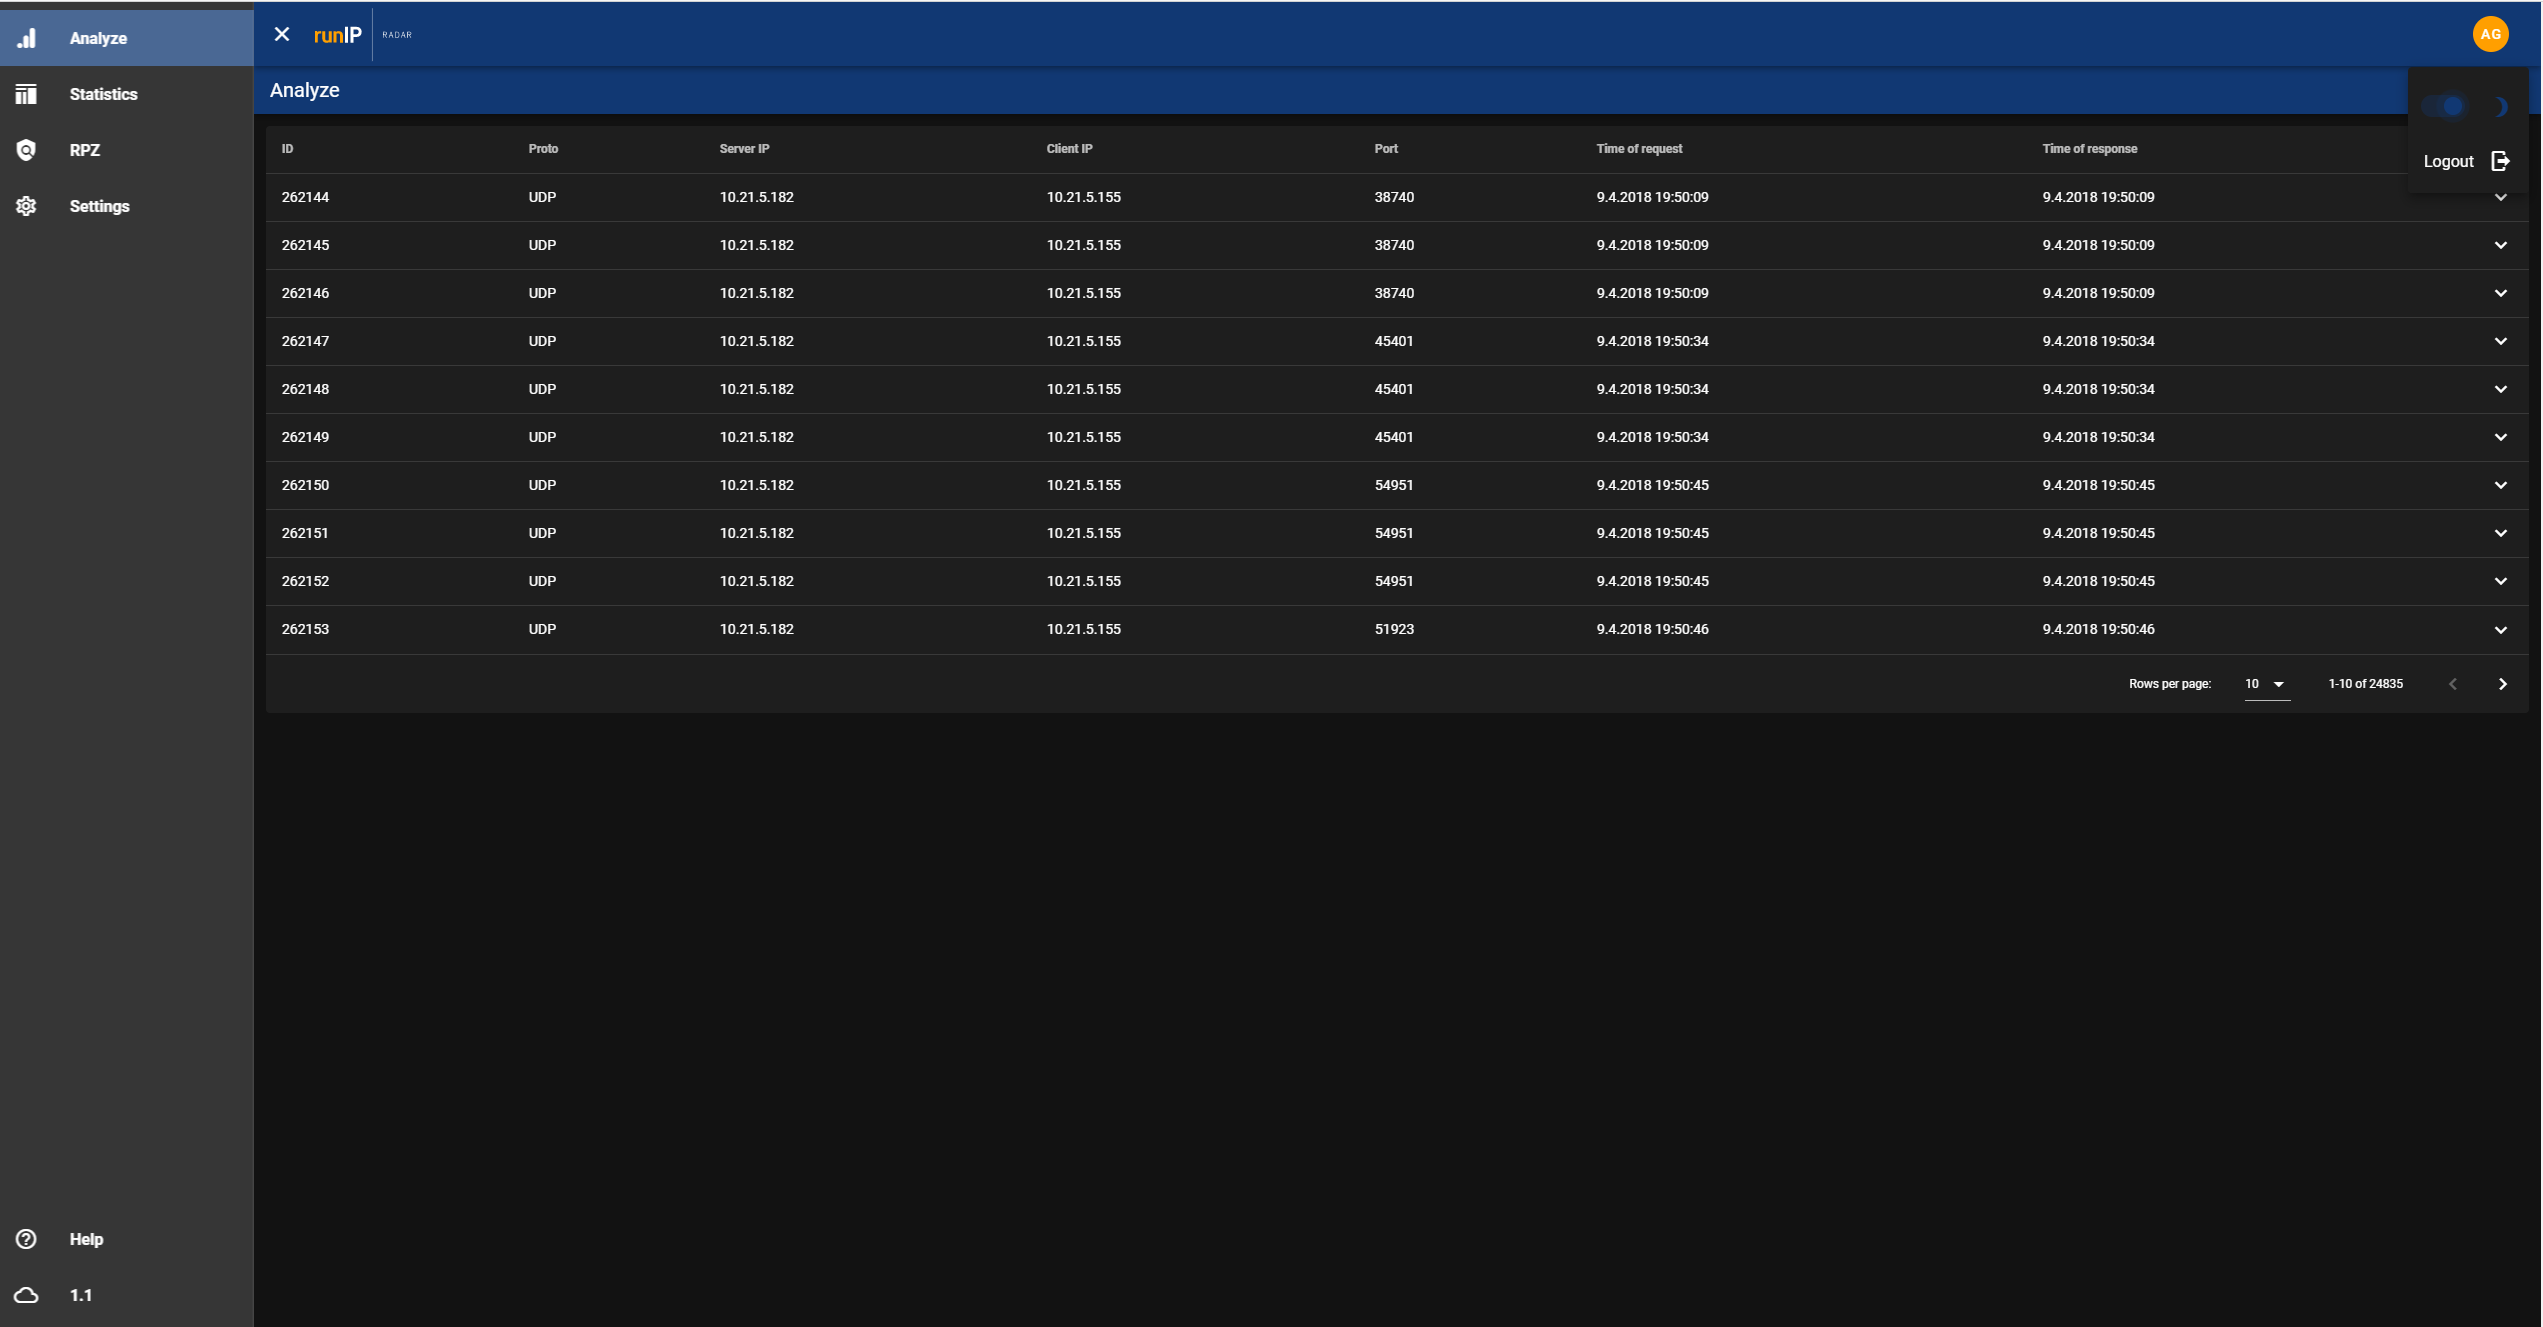This screenshot has width=2543, height=1327.
Task: Click the RPZ shield icon
Action: (27, 150)
